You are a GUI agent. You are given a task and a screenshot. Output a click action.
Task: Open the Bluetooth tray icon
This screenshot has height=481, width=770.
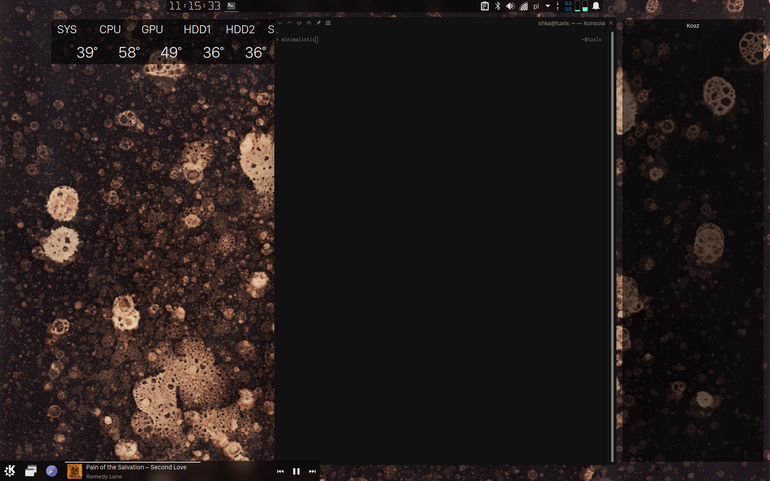click(497, 6)
